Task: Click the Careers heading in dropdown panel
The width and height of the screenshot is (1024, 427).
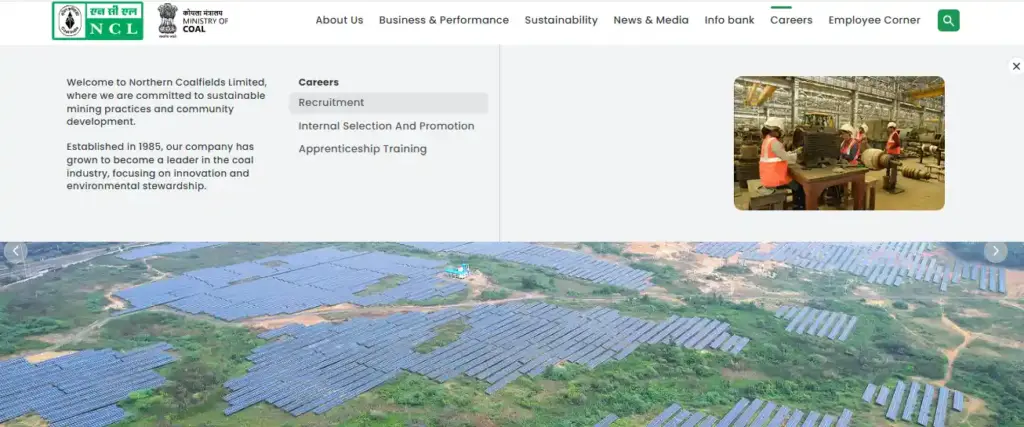Action: [318, 82]
